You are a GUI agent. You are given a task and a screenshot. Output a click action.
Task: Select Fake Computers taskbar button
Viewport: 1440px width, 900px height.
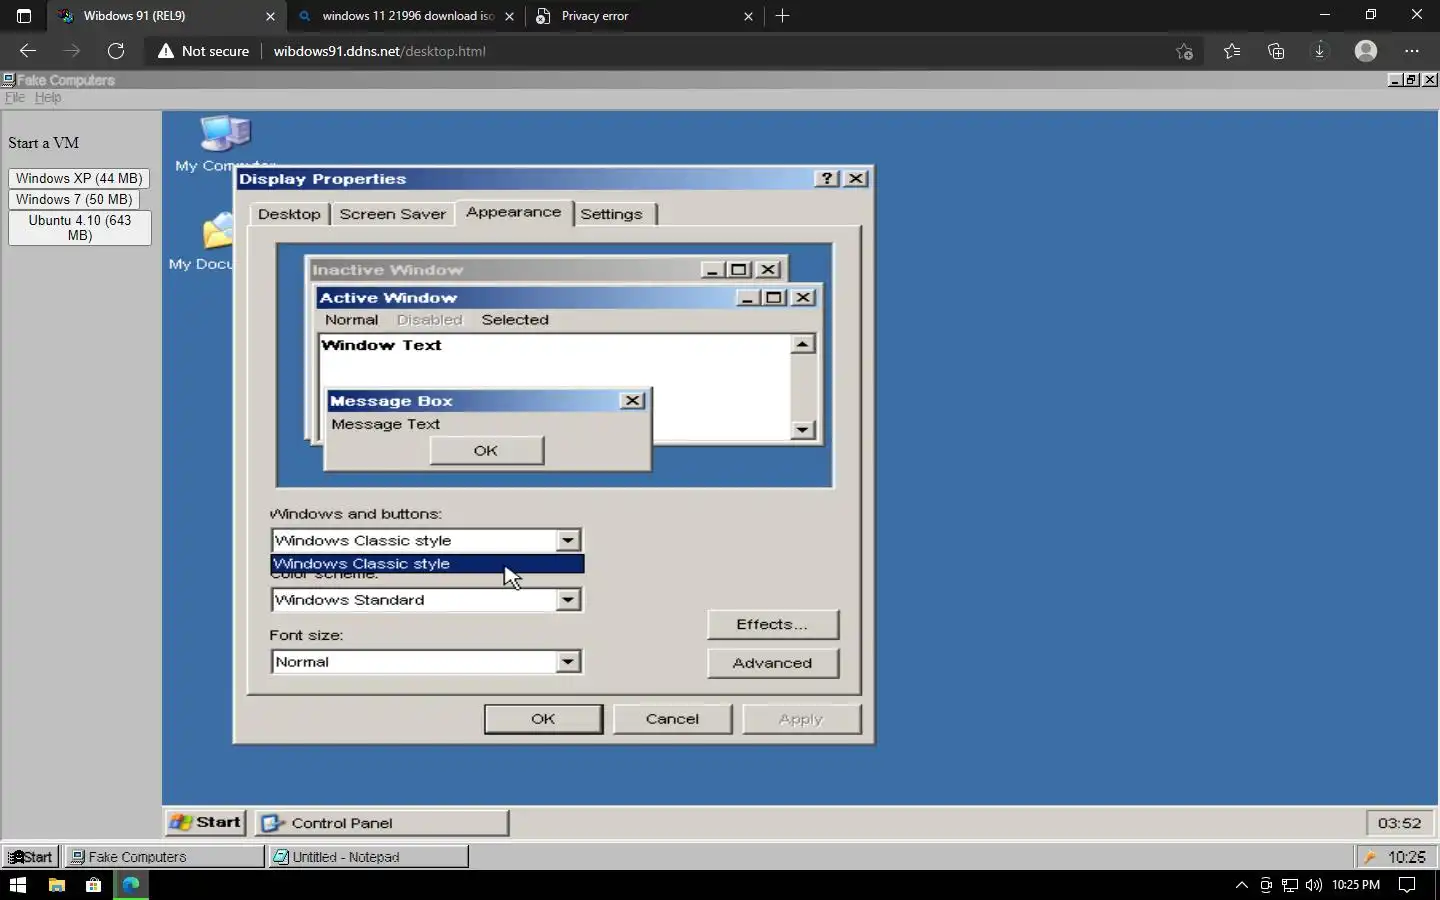[164, 857]
